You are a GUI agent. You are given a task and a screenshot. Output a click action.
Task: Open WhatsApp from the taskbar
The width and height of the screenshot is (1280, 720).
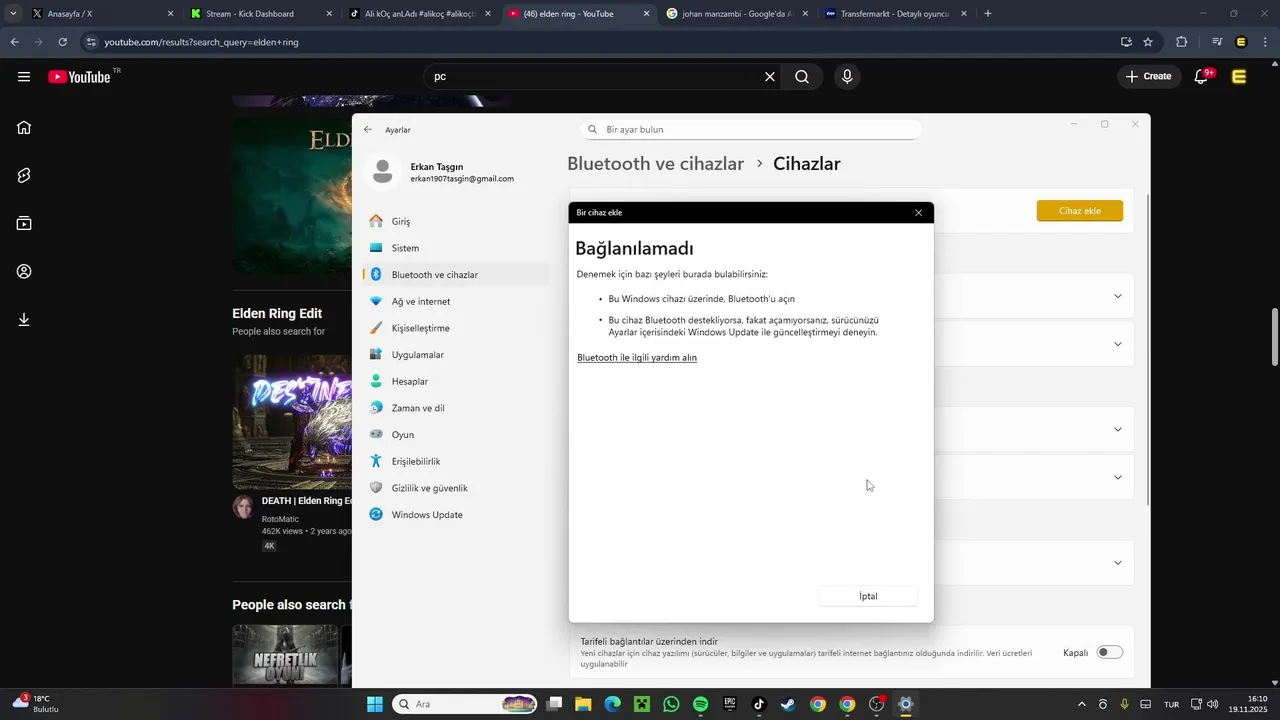tap(671, 704)
